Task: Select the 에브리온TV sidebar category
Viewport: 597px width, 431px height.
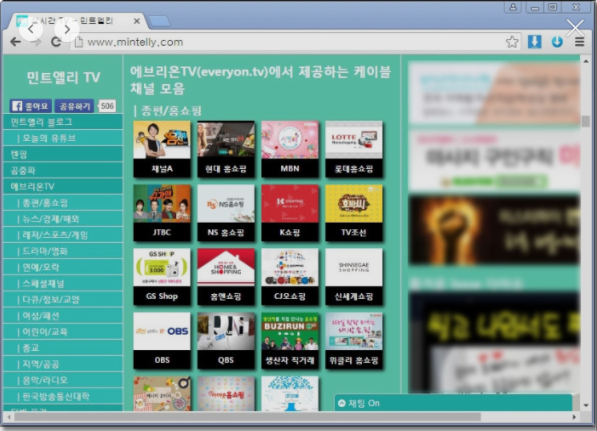Action: pyautogui.click(x=63, y=186)
